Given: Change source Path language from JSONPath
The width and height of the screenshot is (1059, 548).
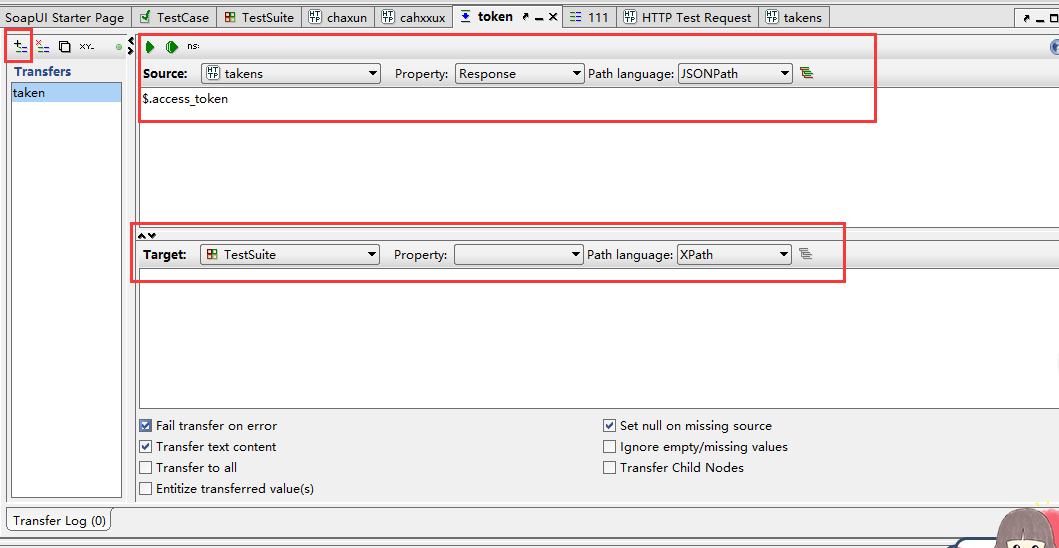Looking at the screenshot, I should (x=735, y=74).
